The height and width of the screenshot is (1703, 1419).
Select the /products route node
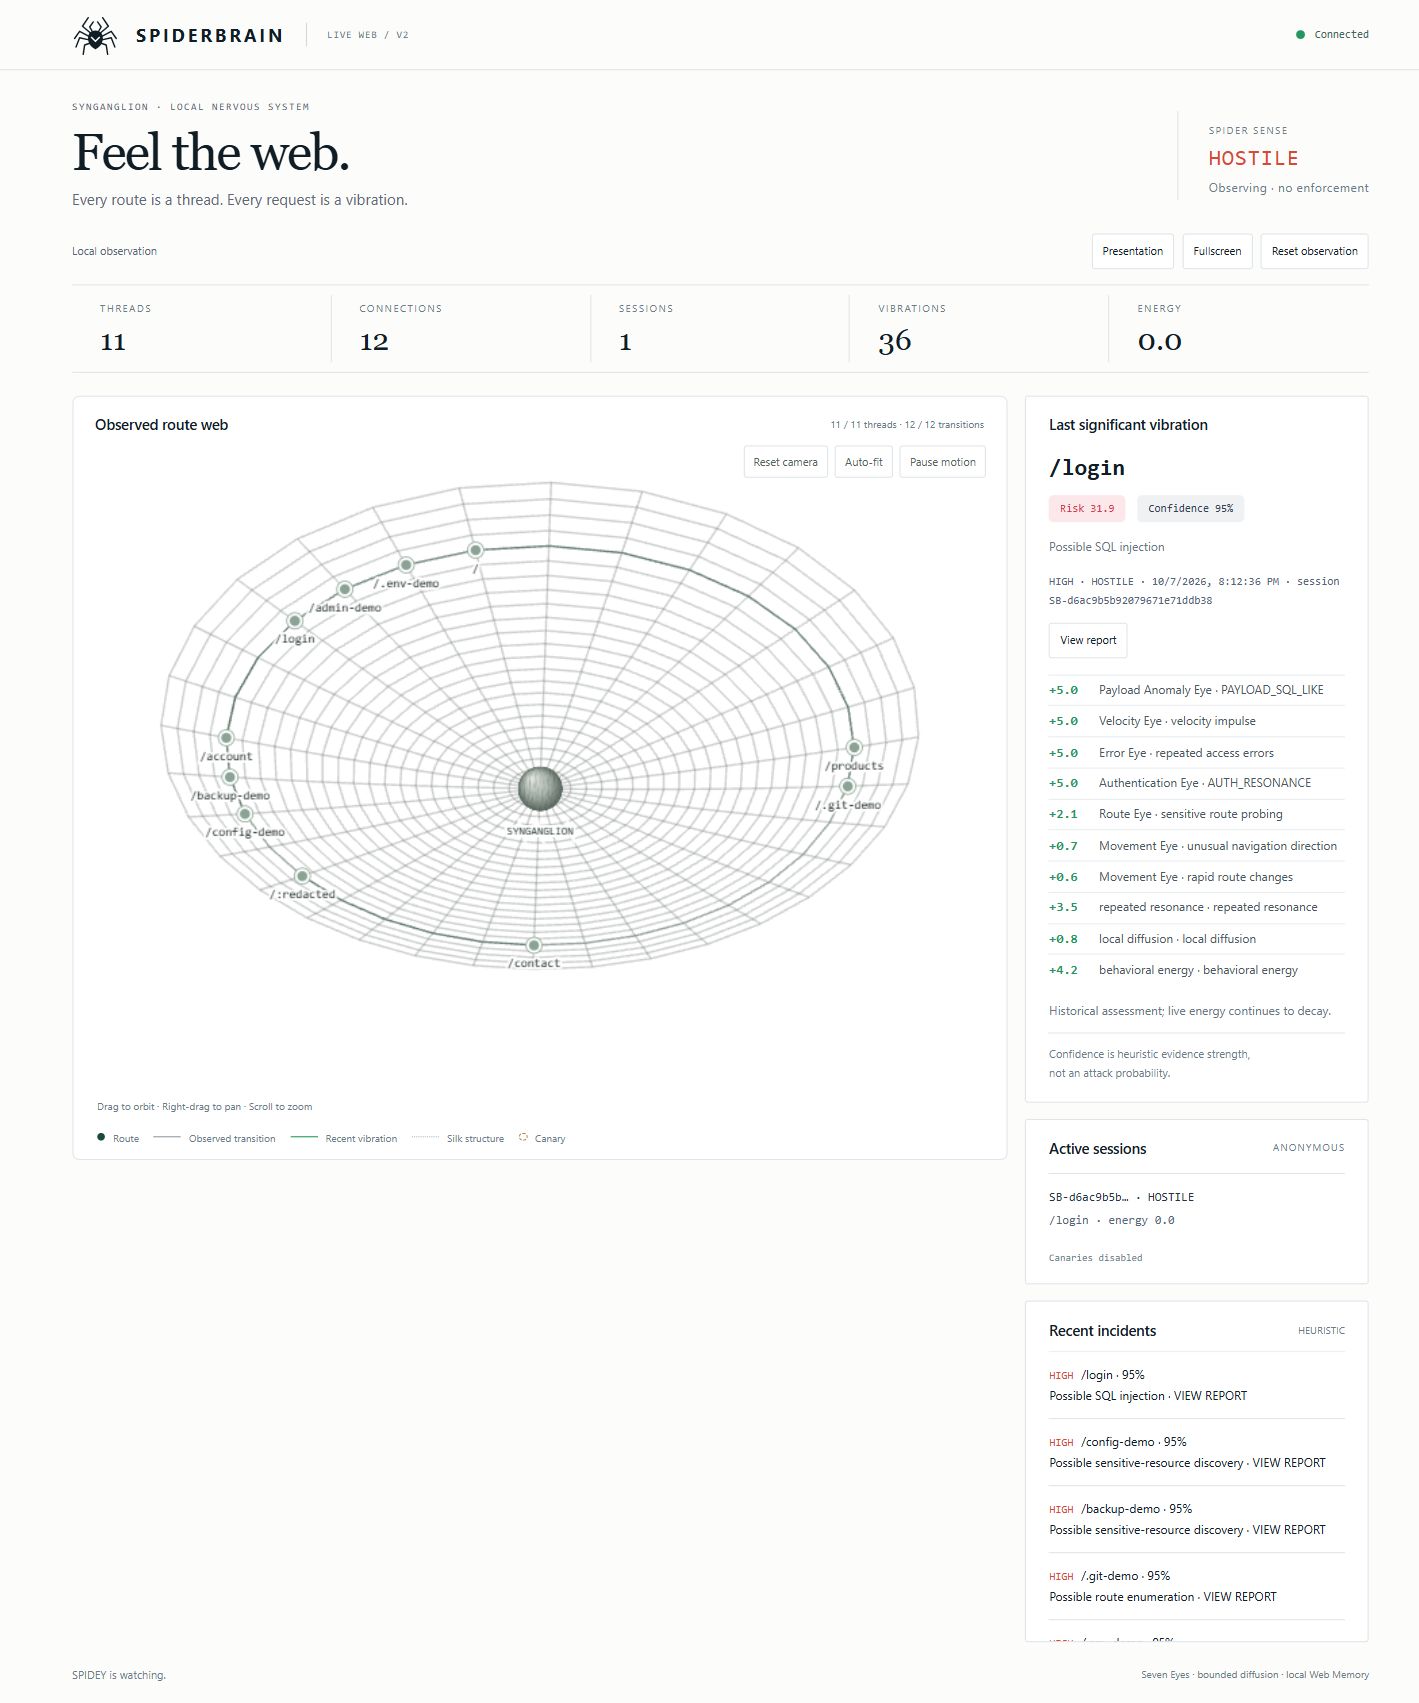854,747
